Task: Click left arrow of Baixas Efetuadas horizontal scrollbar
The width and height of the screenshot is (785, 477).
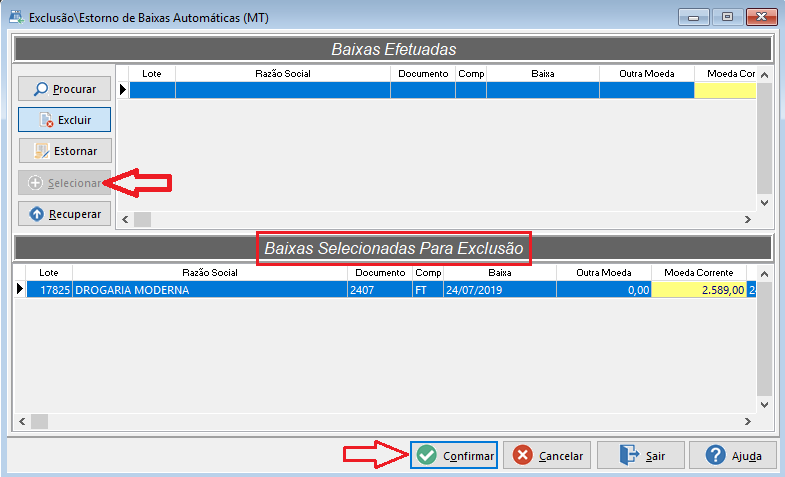Action: pos(125,219)
